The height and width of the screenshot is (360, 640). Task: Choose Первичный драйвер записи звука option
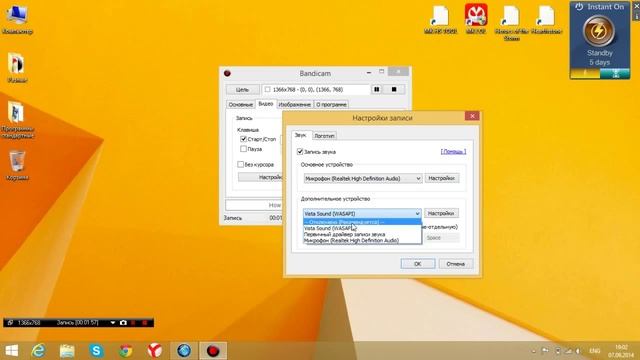(362, 234)
